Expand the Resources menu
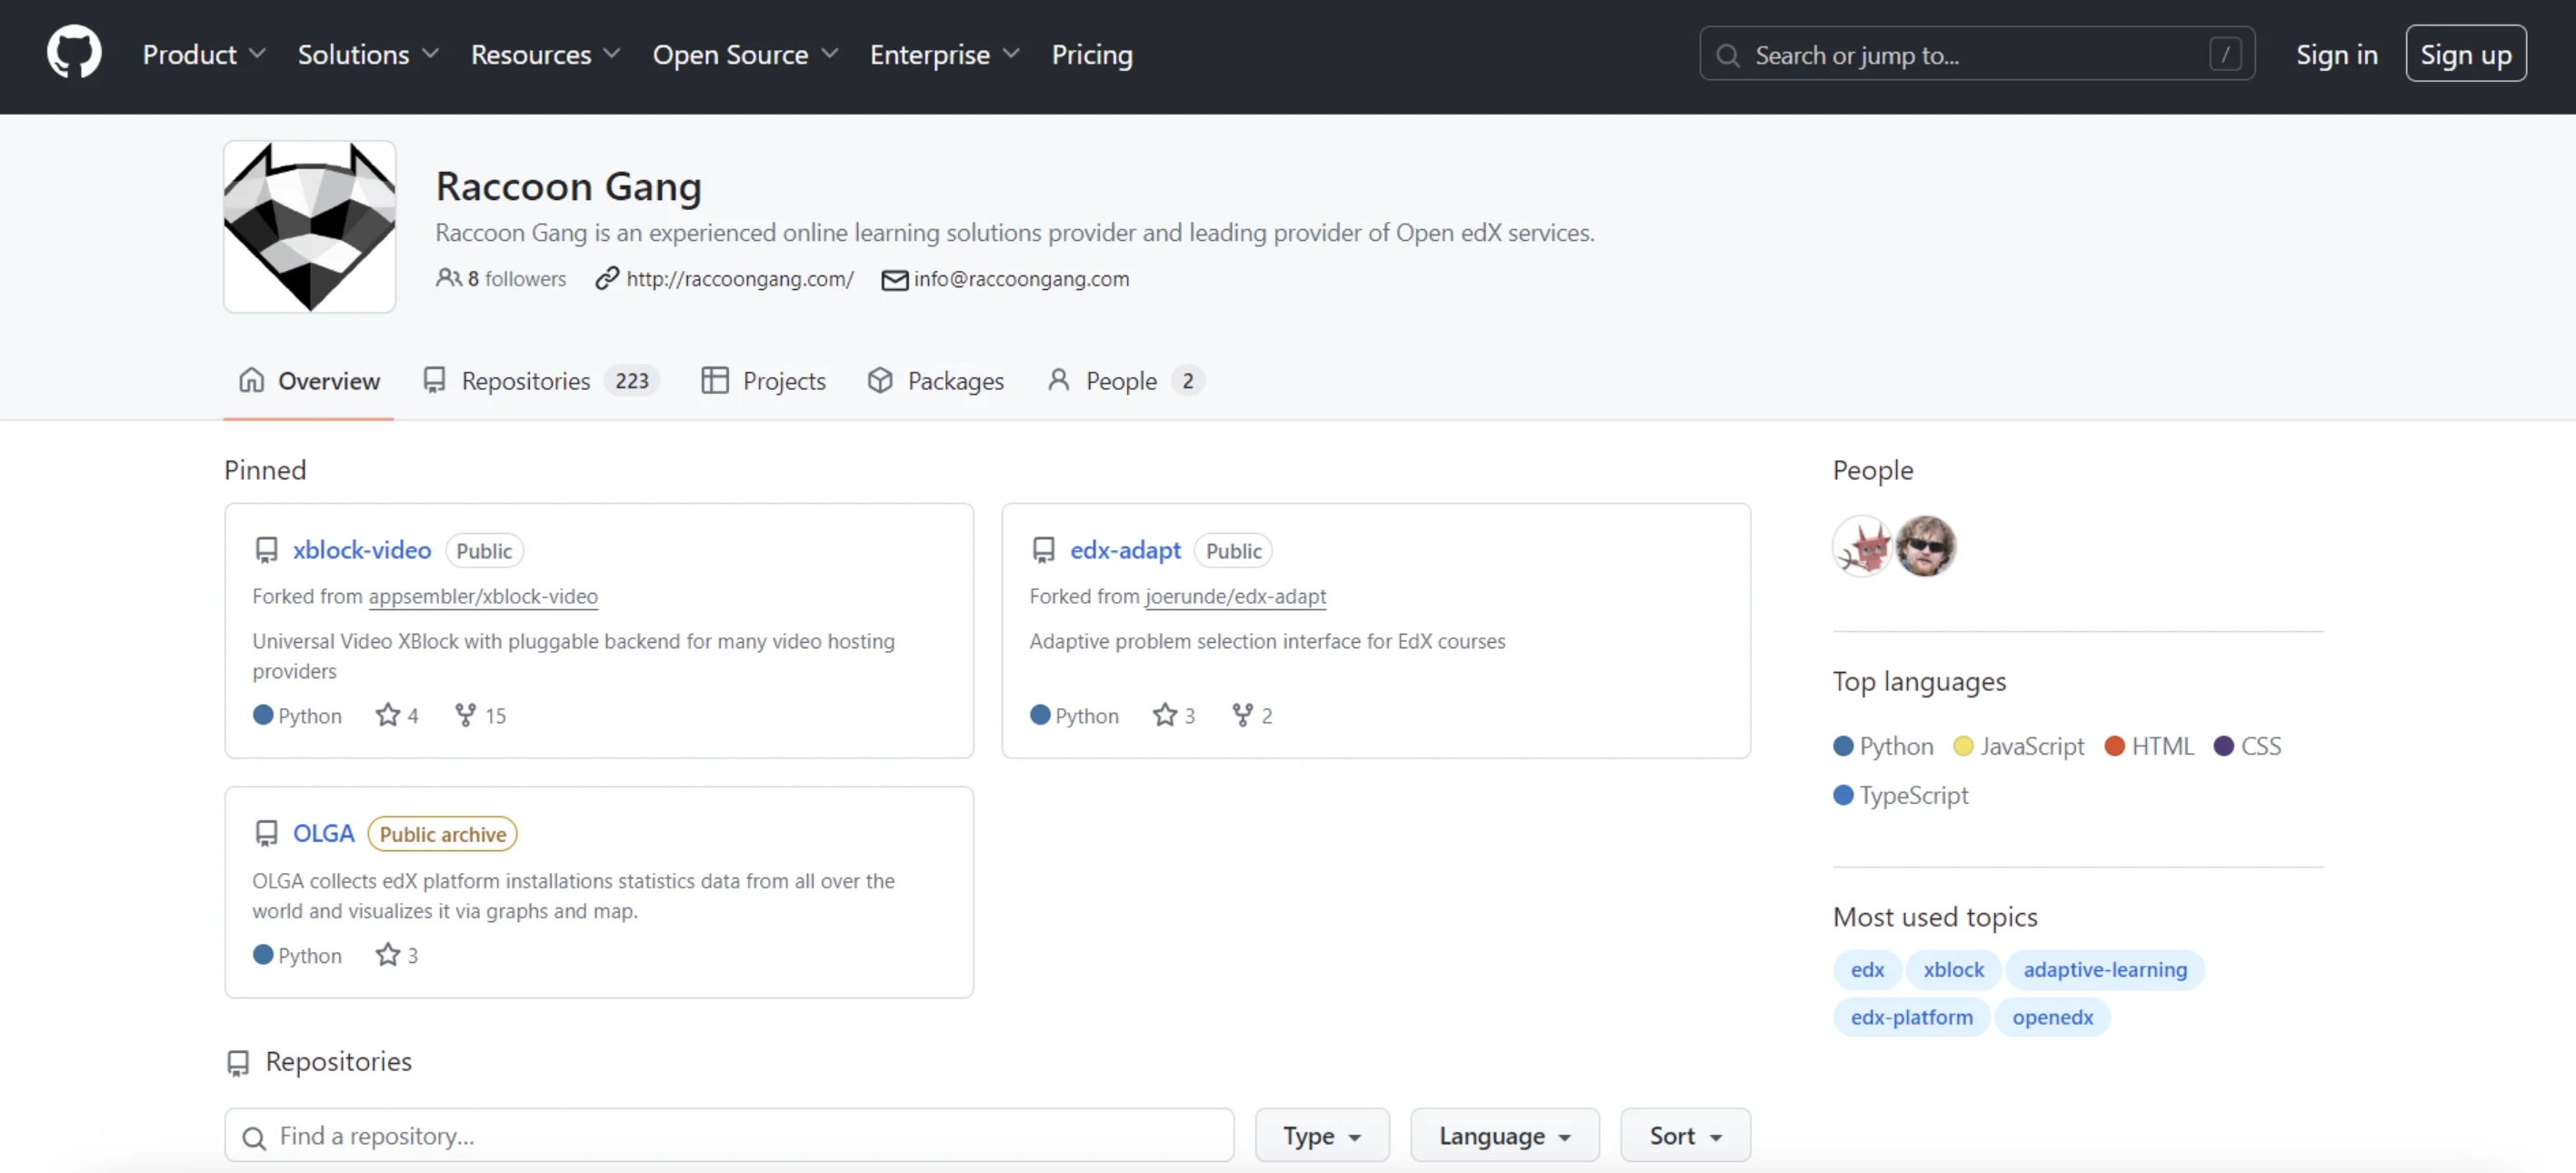 point(545,54)
